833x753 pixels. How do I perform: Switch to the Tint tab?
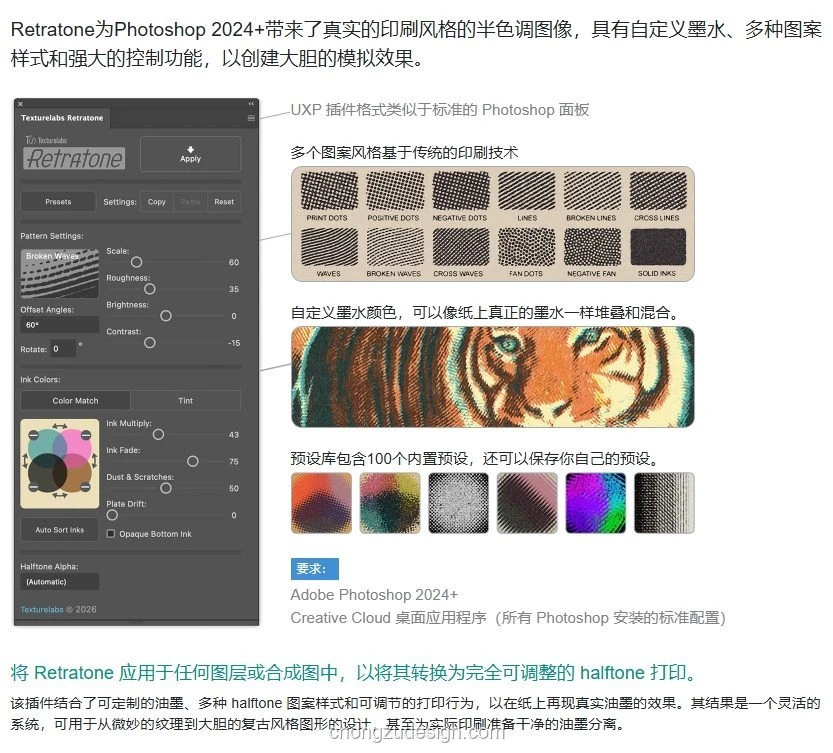[x=185, y=401]
